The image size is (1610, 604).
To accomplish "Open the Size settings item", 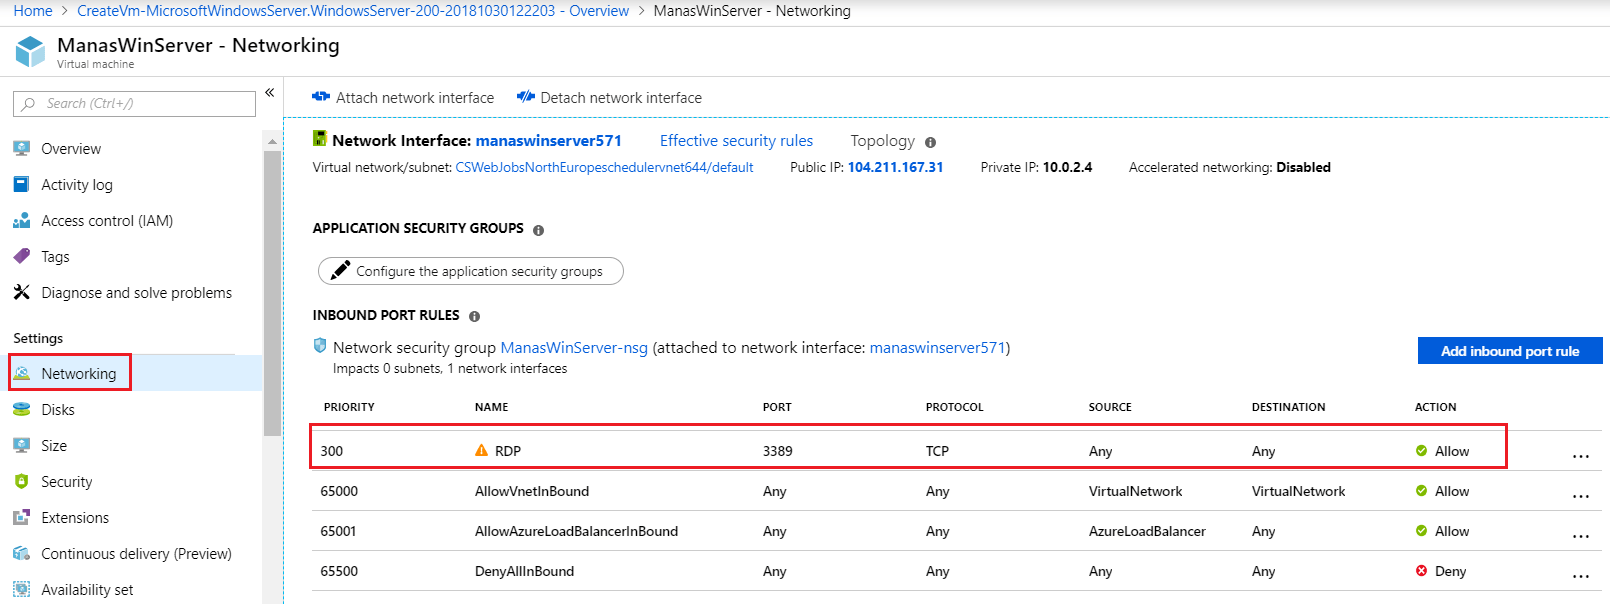I will tap(54, 446).
